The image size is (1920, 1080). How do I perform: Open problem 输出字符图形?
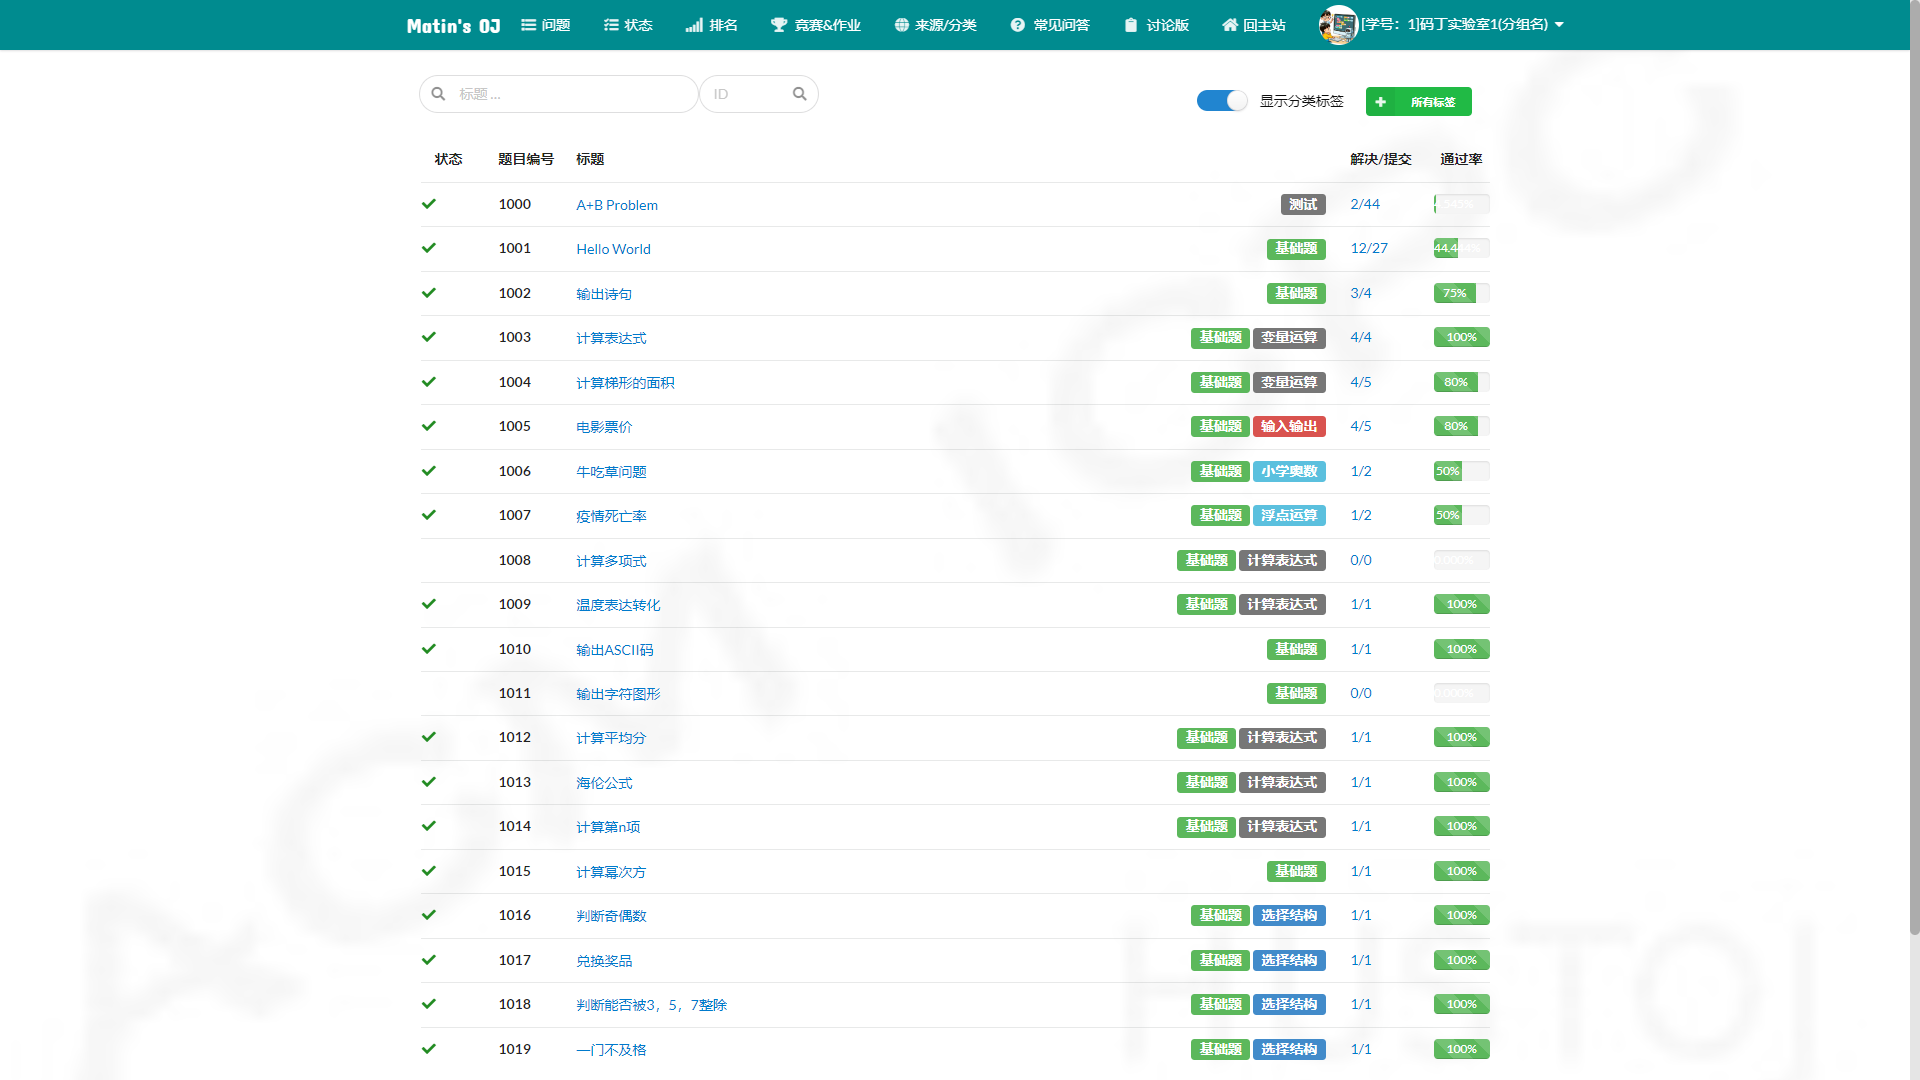click(x=618, y=694)
